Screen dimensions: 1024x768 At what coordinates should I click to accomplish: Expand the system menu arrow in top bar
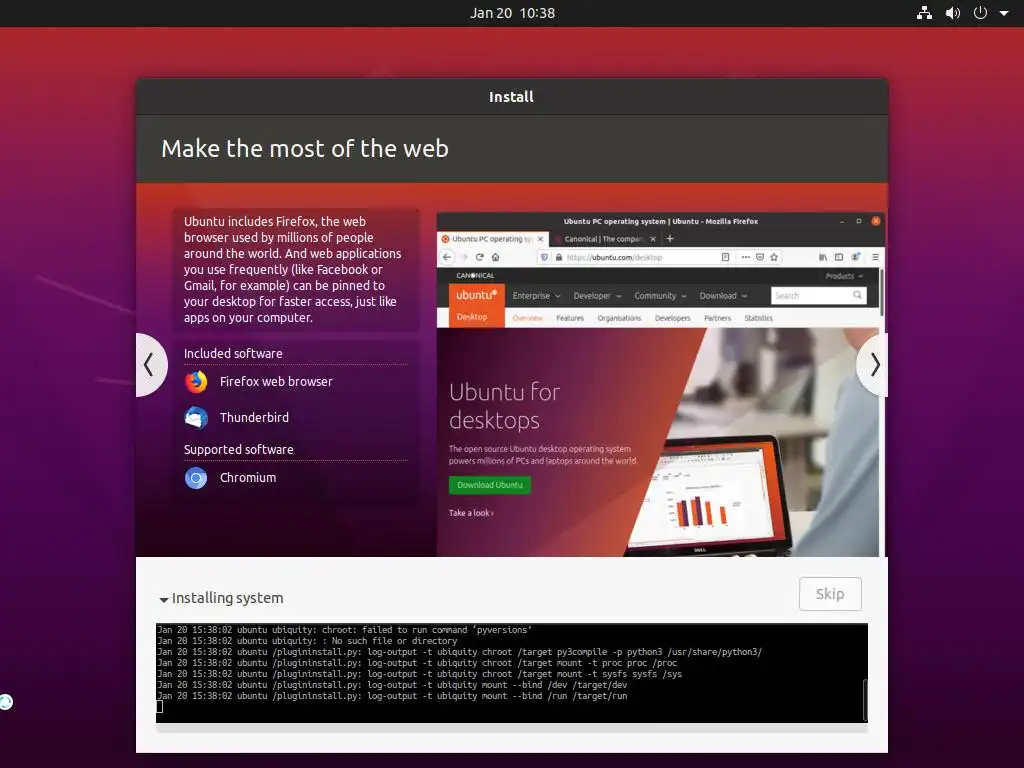pyautogui.click(x=1004, y=13)
